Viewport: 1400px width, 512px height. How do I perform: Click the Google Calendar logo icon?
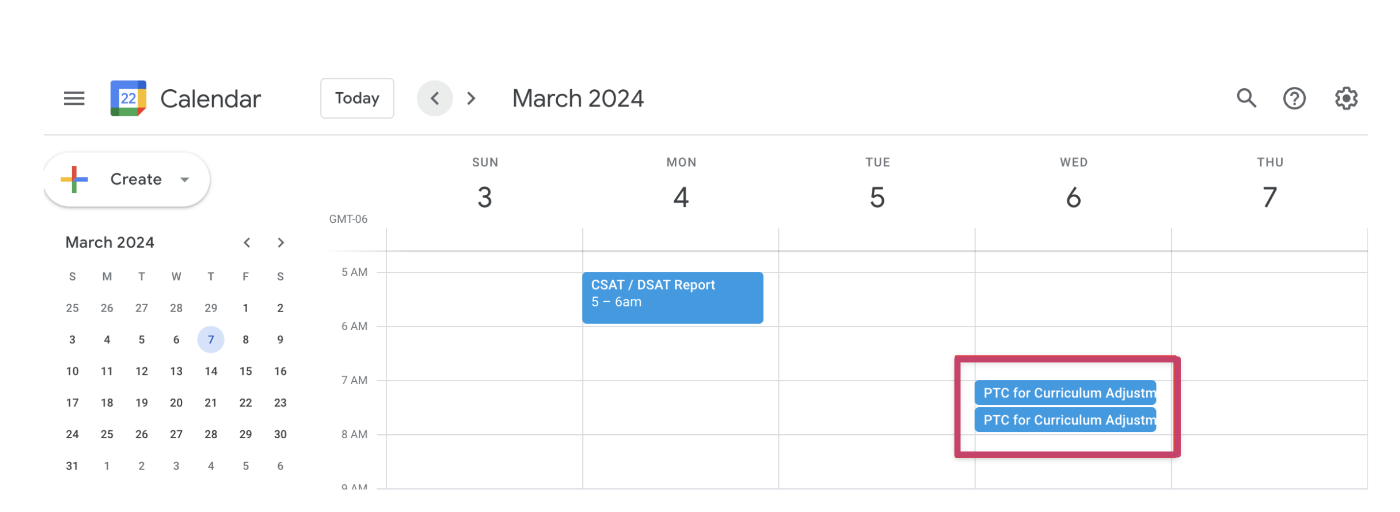(128, 98)
